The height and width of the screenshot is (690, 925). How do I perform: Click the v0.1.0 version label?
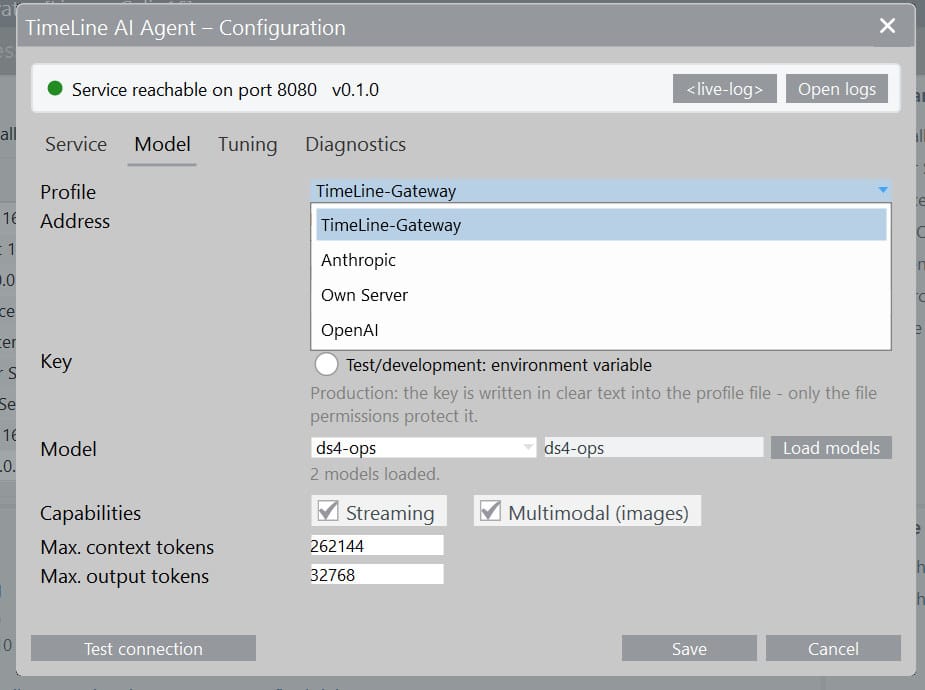355,90
